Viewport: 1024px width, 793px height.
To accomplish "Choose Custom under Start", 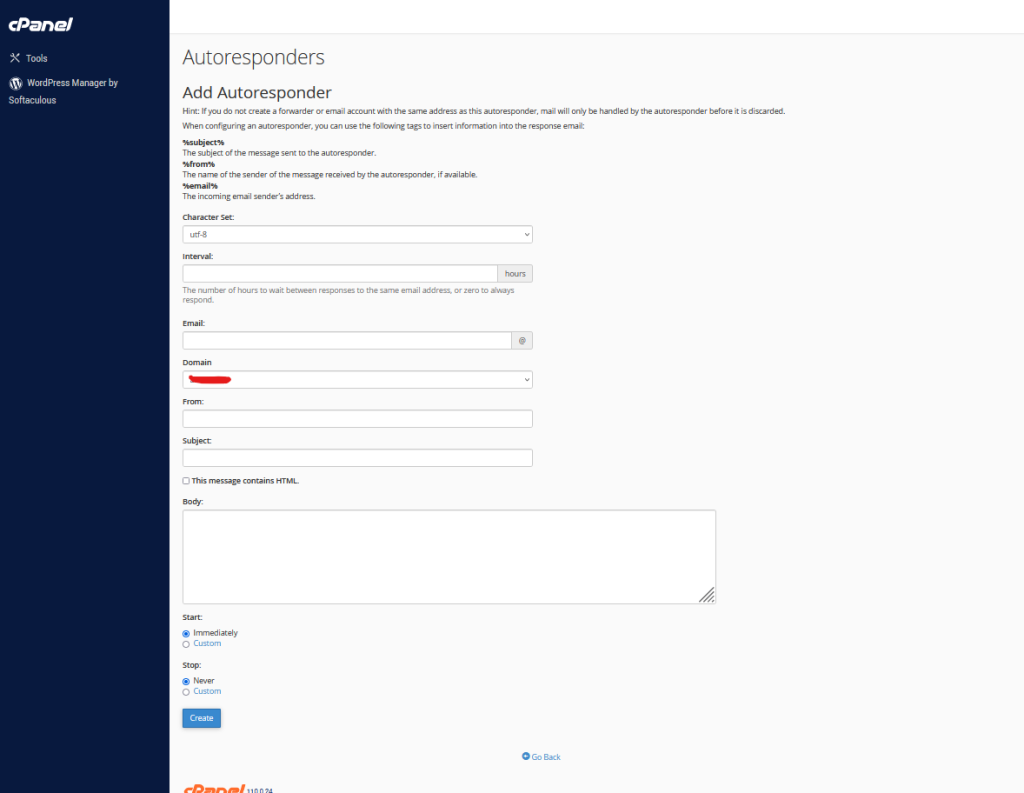I will tap(186, 644).
